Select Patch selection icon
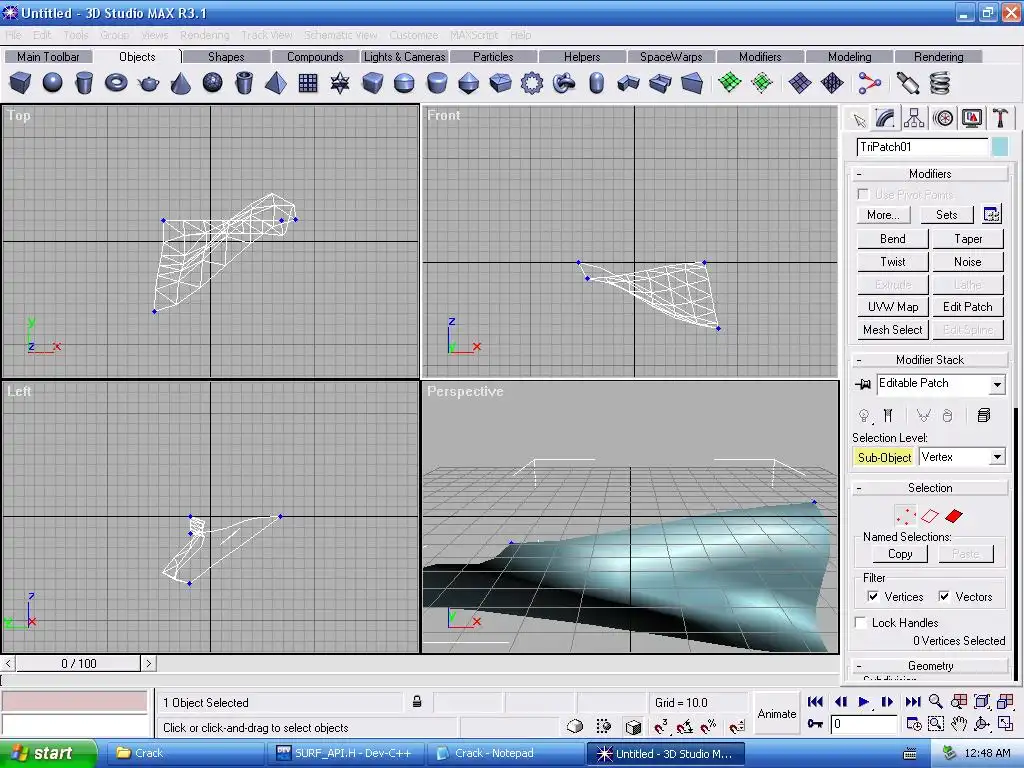 coord(954,516)
